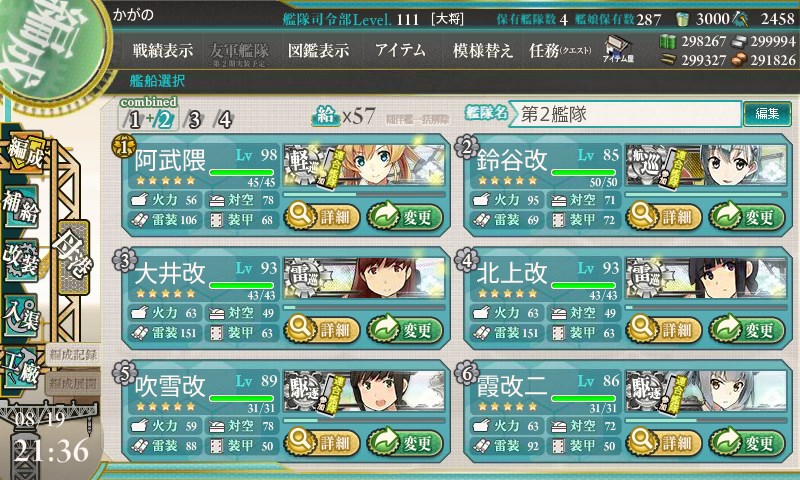Open the 図鑑表示 encyclopedia menu
800x480 pixels.
[318, 50]
